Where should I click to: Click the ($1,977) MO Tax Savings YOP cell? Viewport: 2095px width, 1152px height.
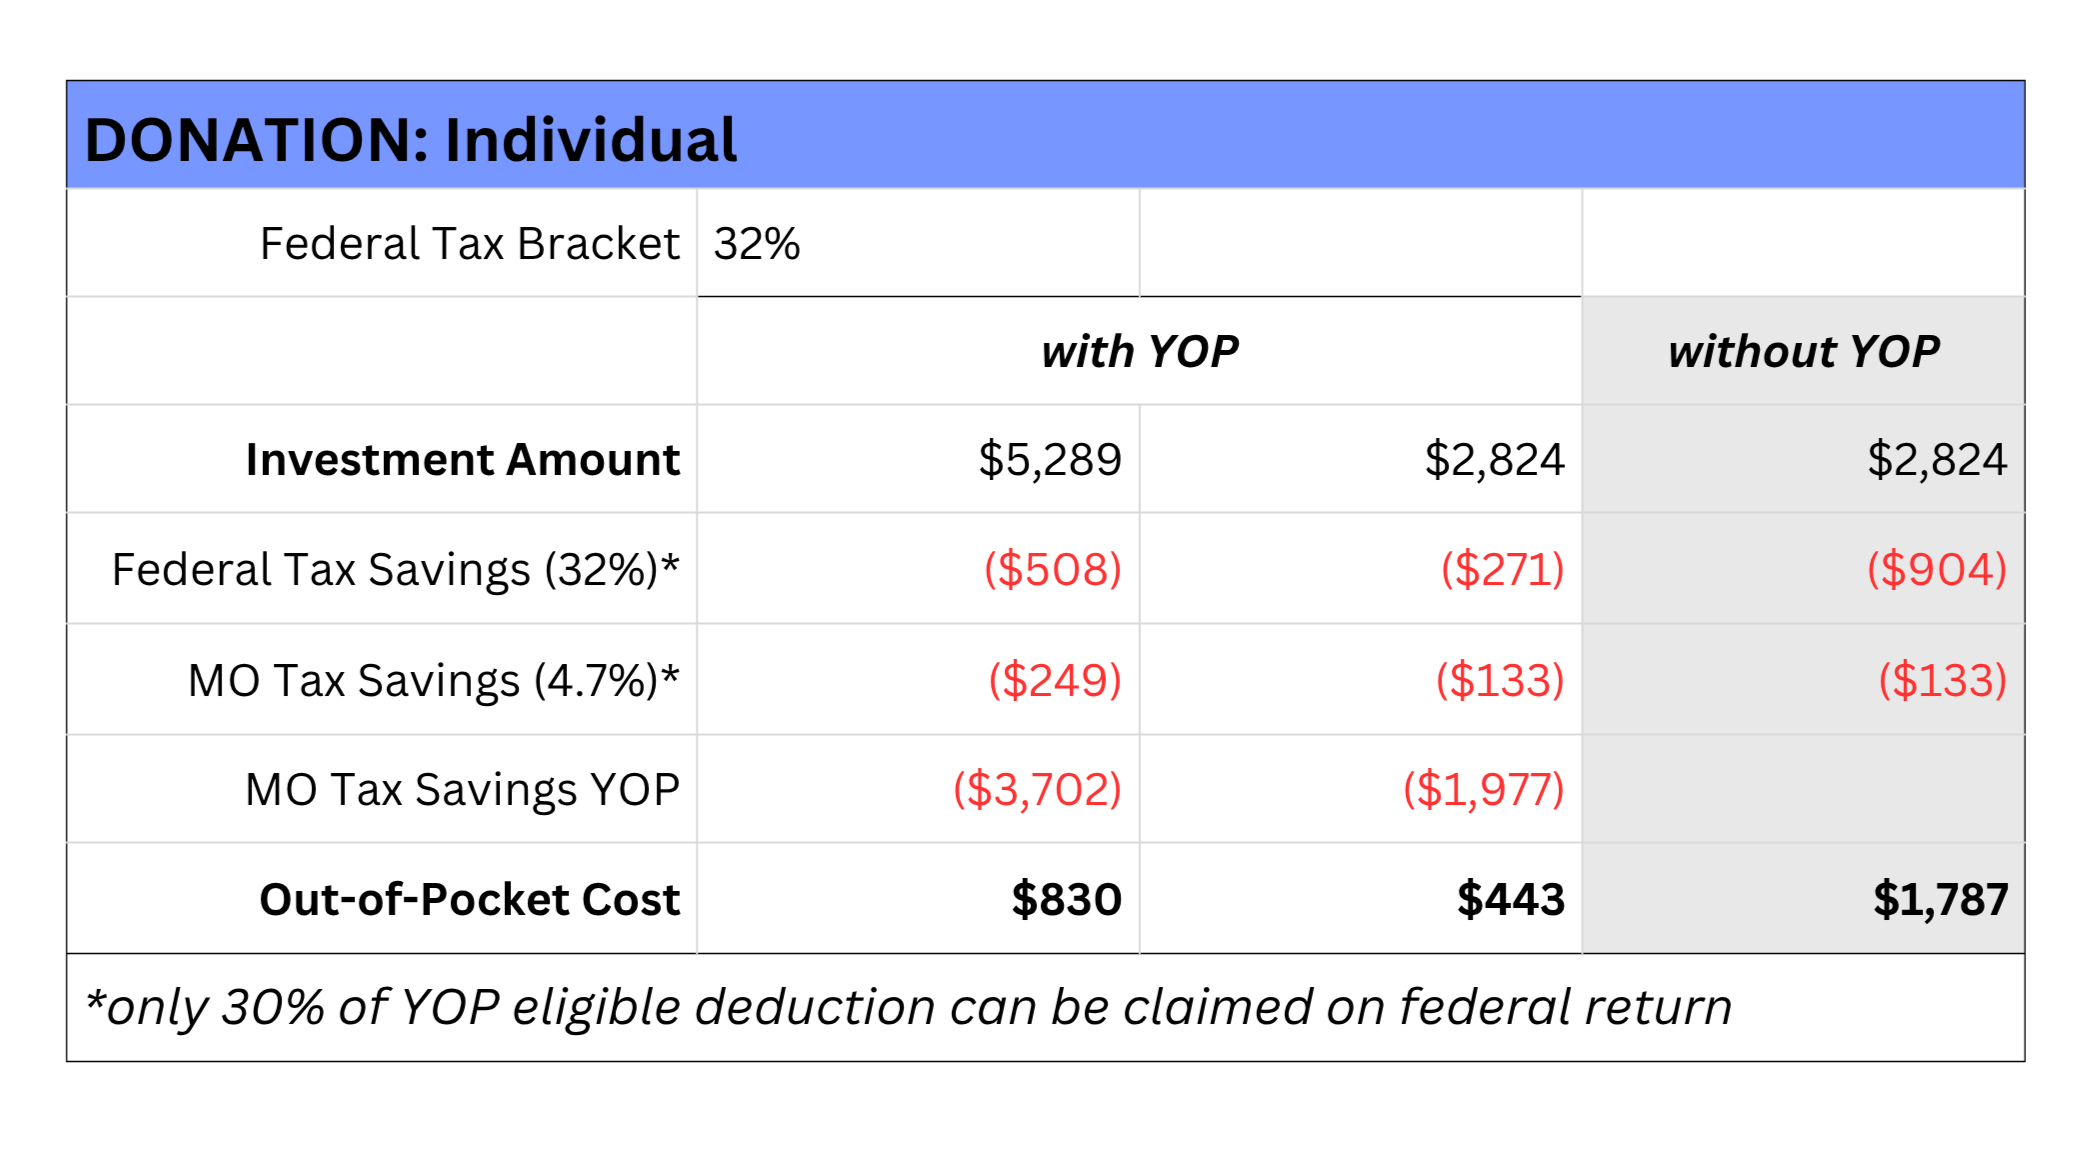(1360, 789)
